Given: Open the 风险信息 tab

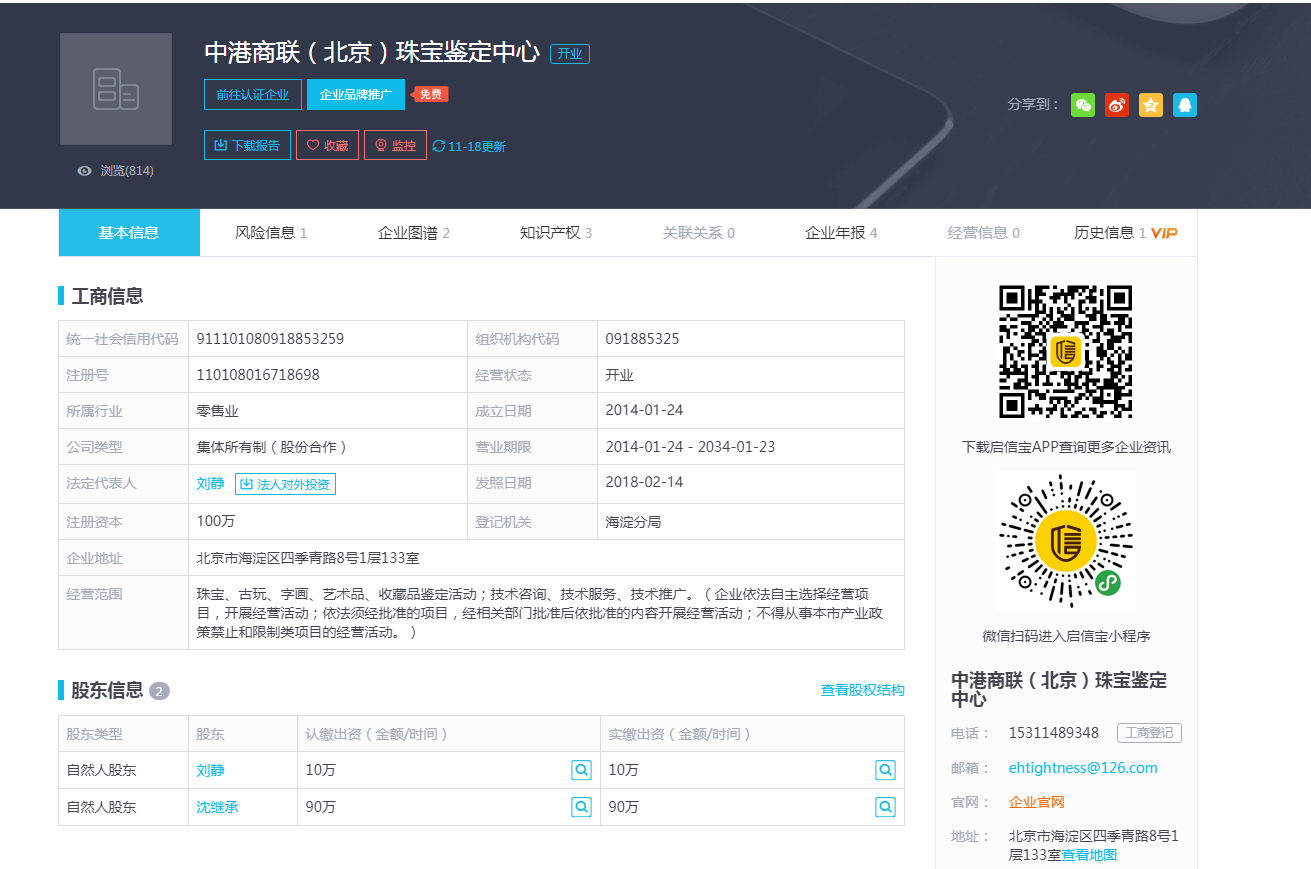Looking at the screenshot, I should pyautogui.click(x=271, y=232).
